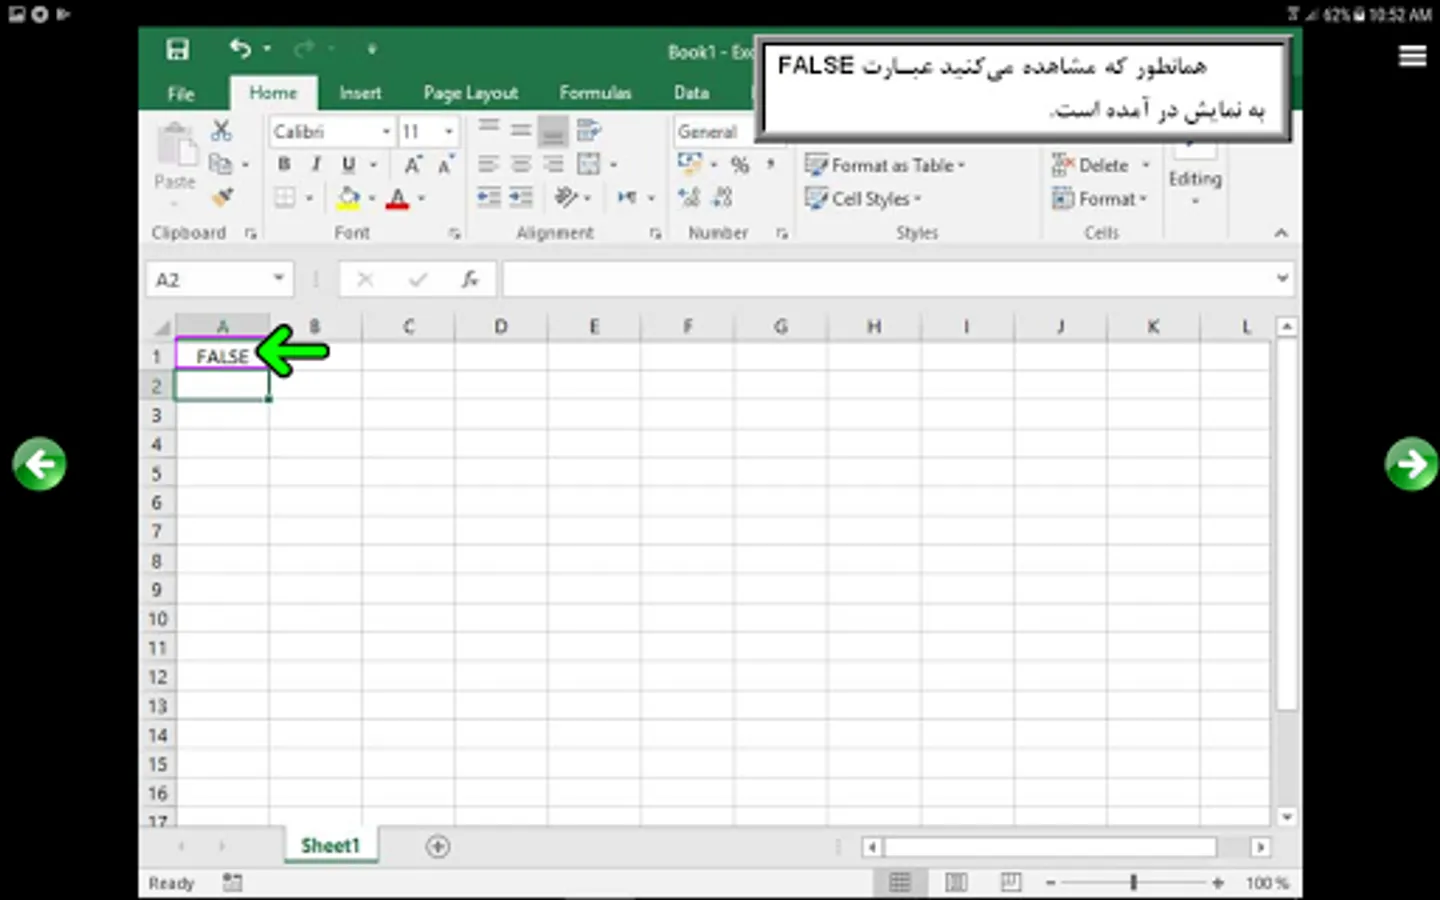This screenshot has height=900, width=1440.
Task: Open the Format as Table dropdown
Action: (x=886, y=165)
